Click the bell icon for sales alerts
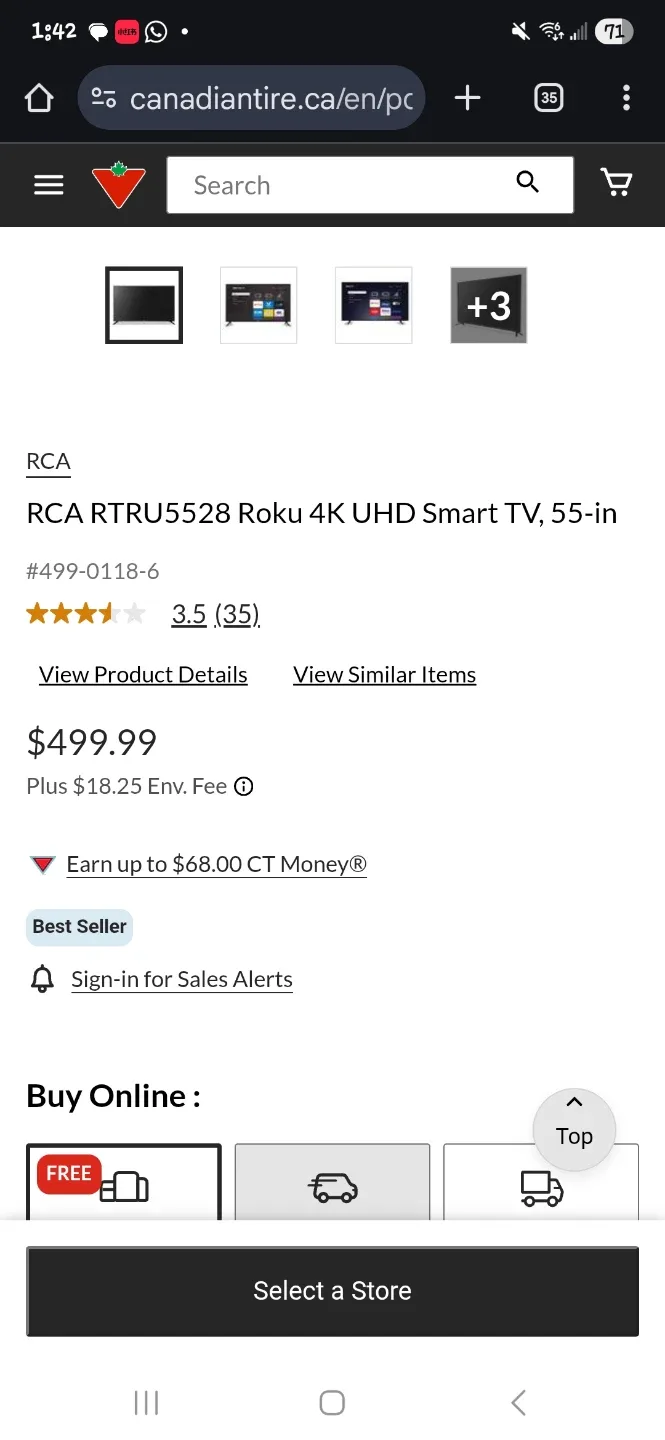The height and width of the screenshot is (1440, 665). [x=42, y=979]
